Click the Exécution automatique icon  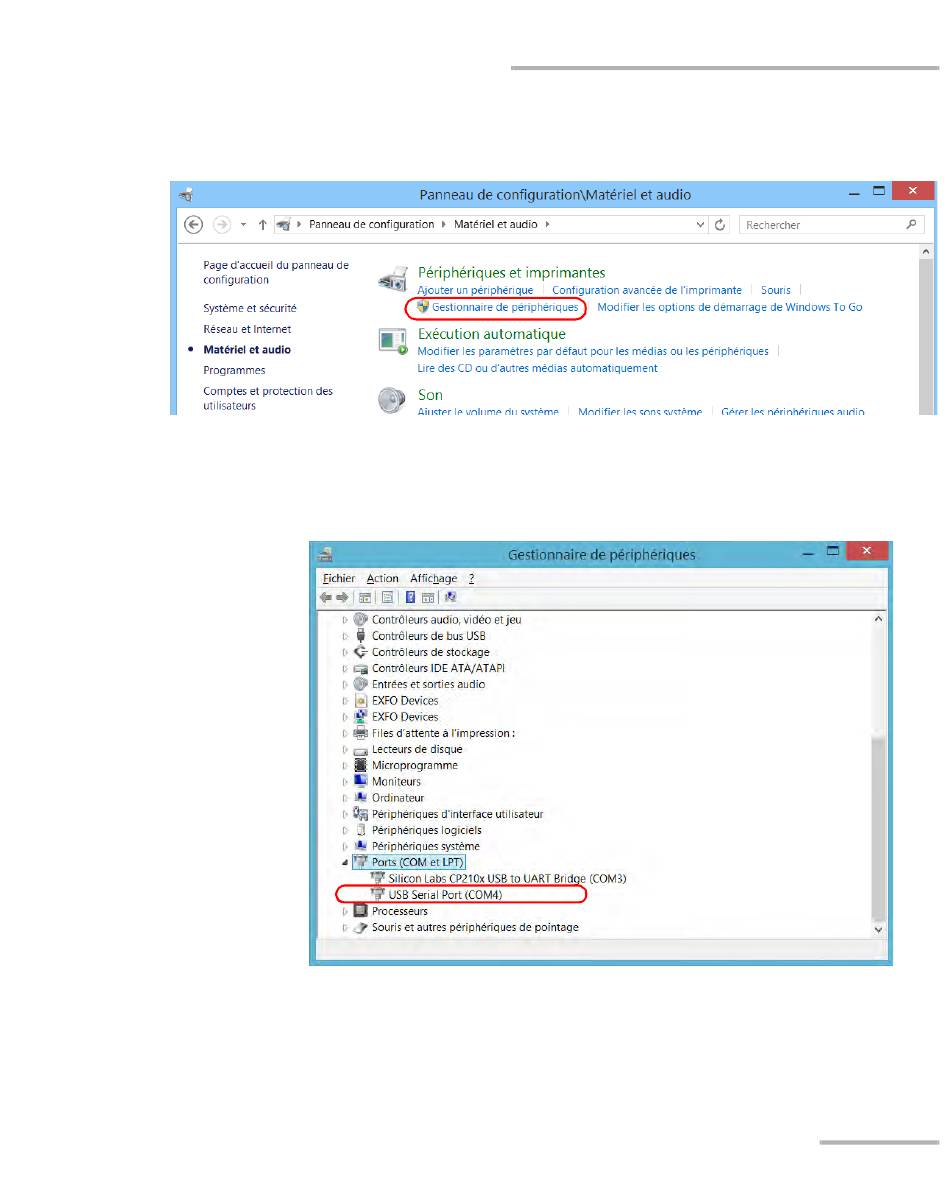[x=392, y=341]
